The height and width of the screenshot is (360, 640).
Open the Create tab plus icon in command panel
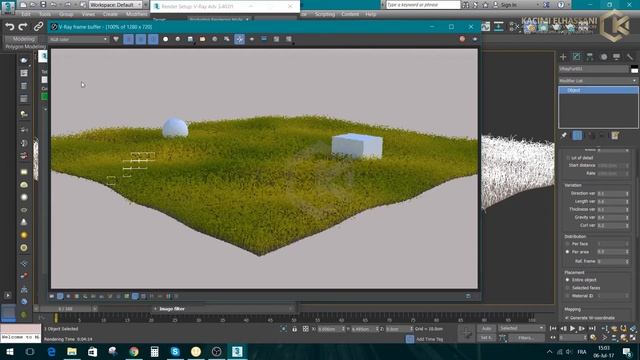point(563,57)
